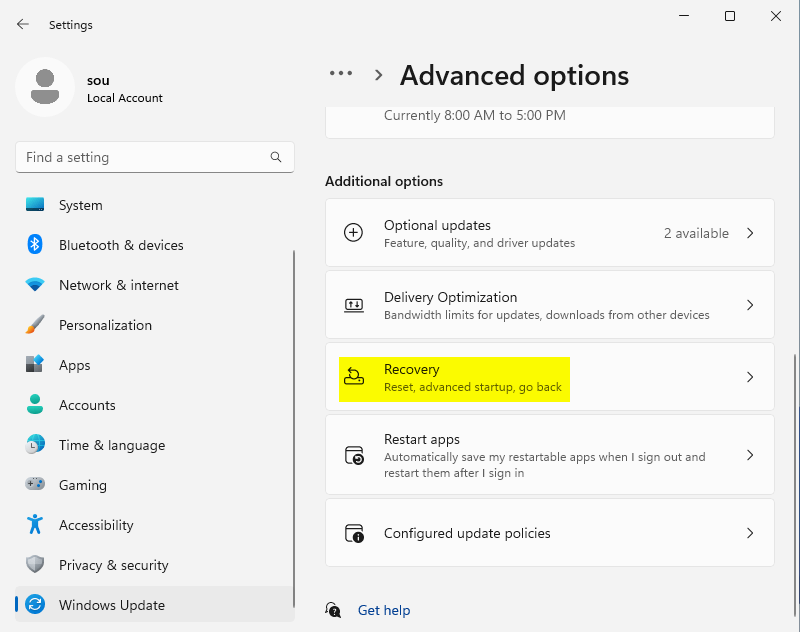This screenshot has height=632, width=800.
Task: Click 'Currently 8:00 AM to 5:00 PM' text
Action: click(x=474, y=115)
